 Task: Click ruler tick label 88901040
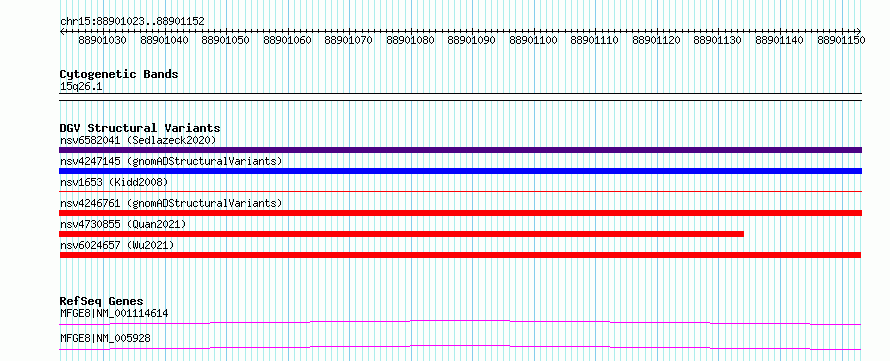164,40
